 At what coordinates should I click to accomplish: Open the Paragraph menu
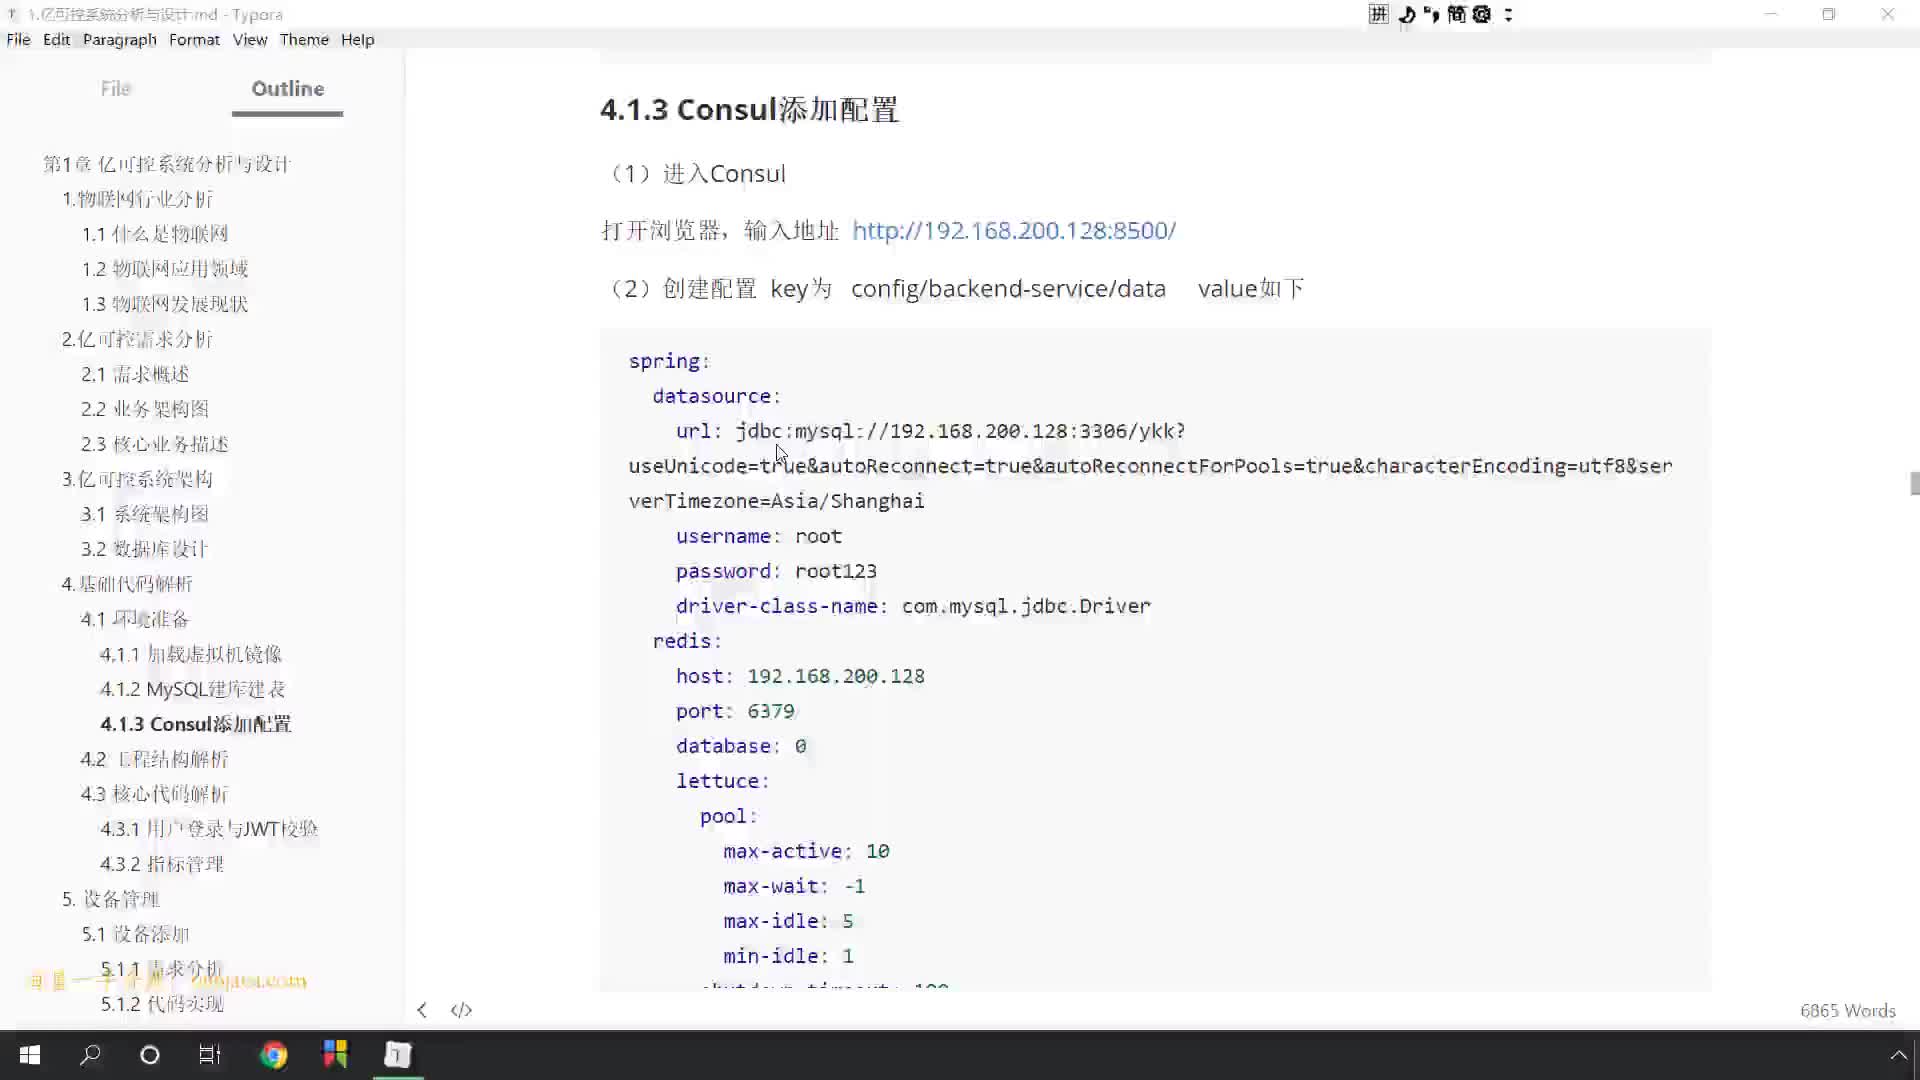click(x=120, y=39)
